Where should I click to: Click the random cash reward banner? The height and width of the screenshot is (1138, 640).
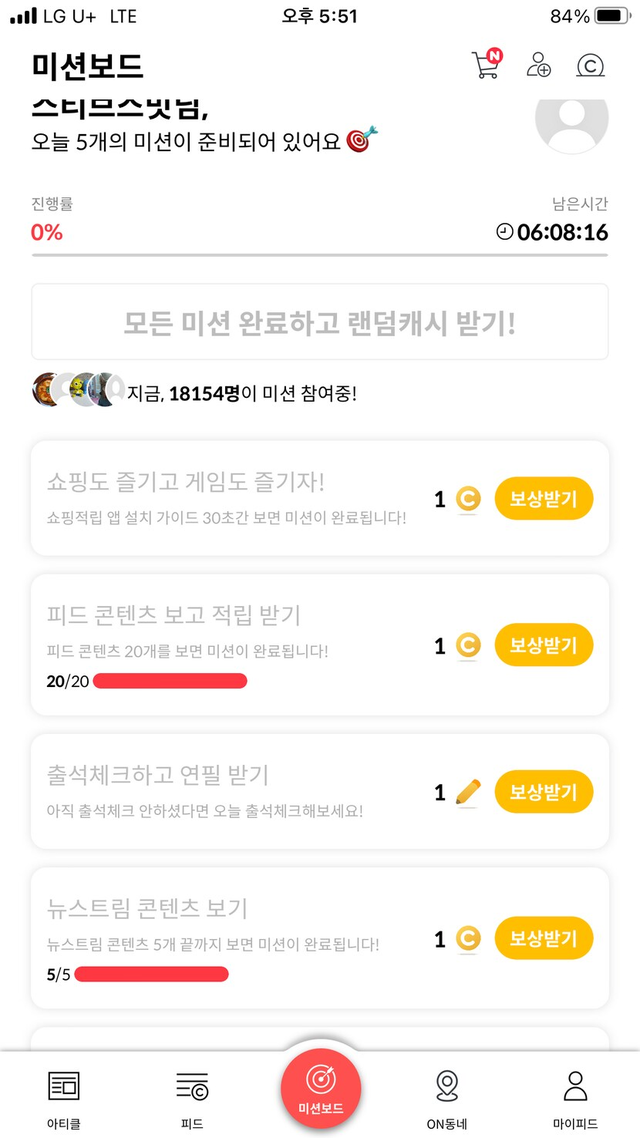pos(320,322)
